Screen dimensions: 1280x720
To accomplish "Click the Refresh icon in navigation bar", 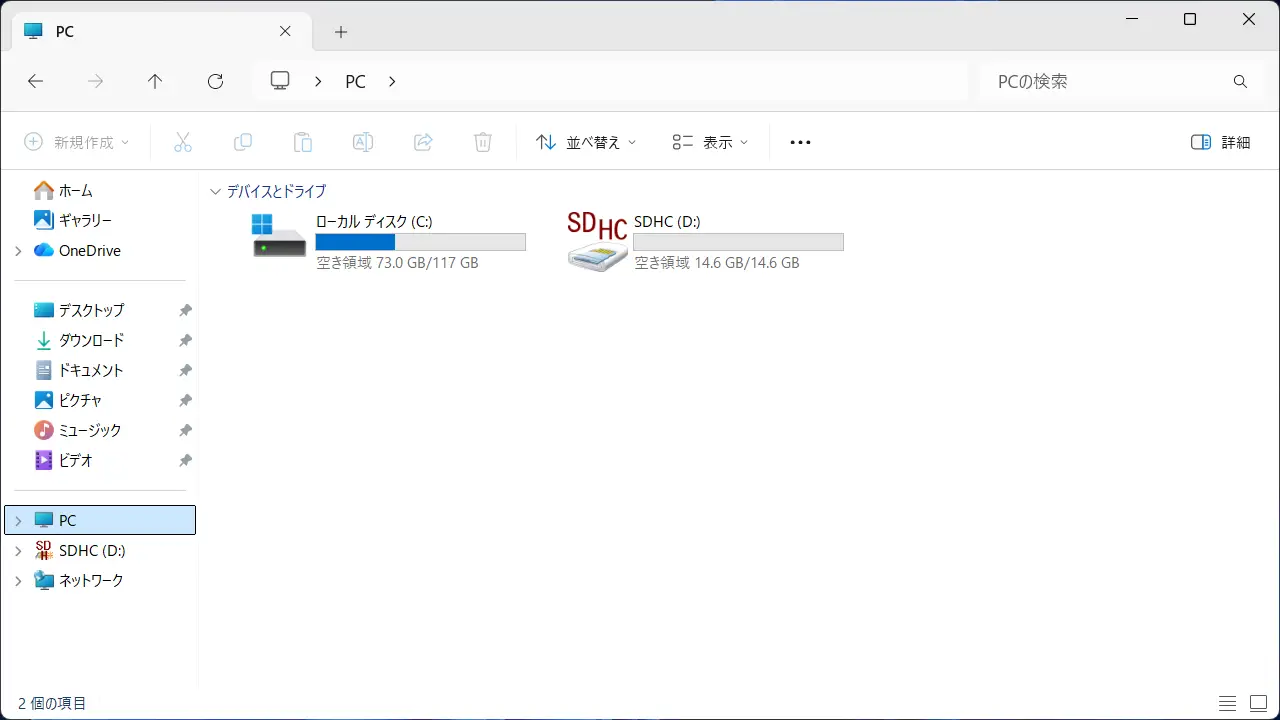I will coord(215,82).
